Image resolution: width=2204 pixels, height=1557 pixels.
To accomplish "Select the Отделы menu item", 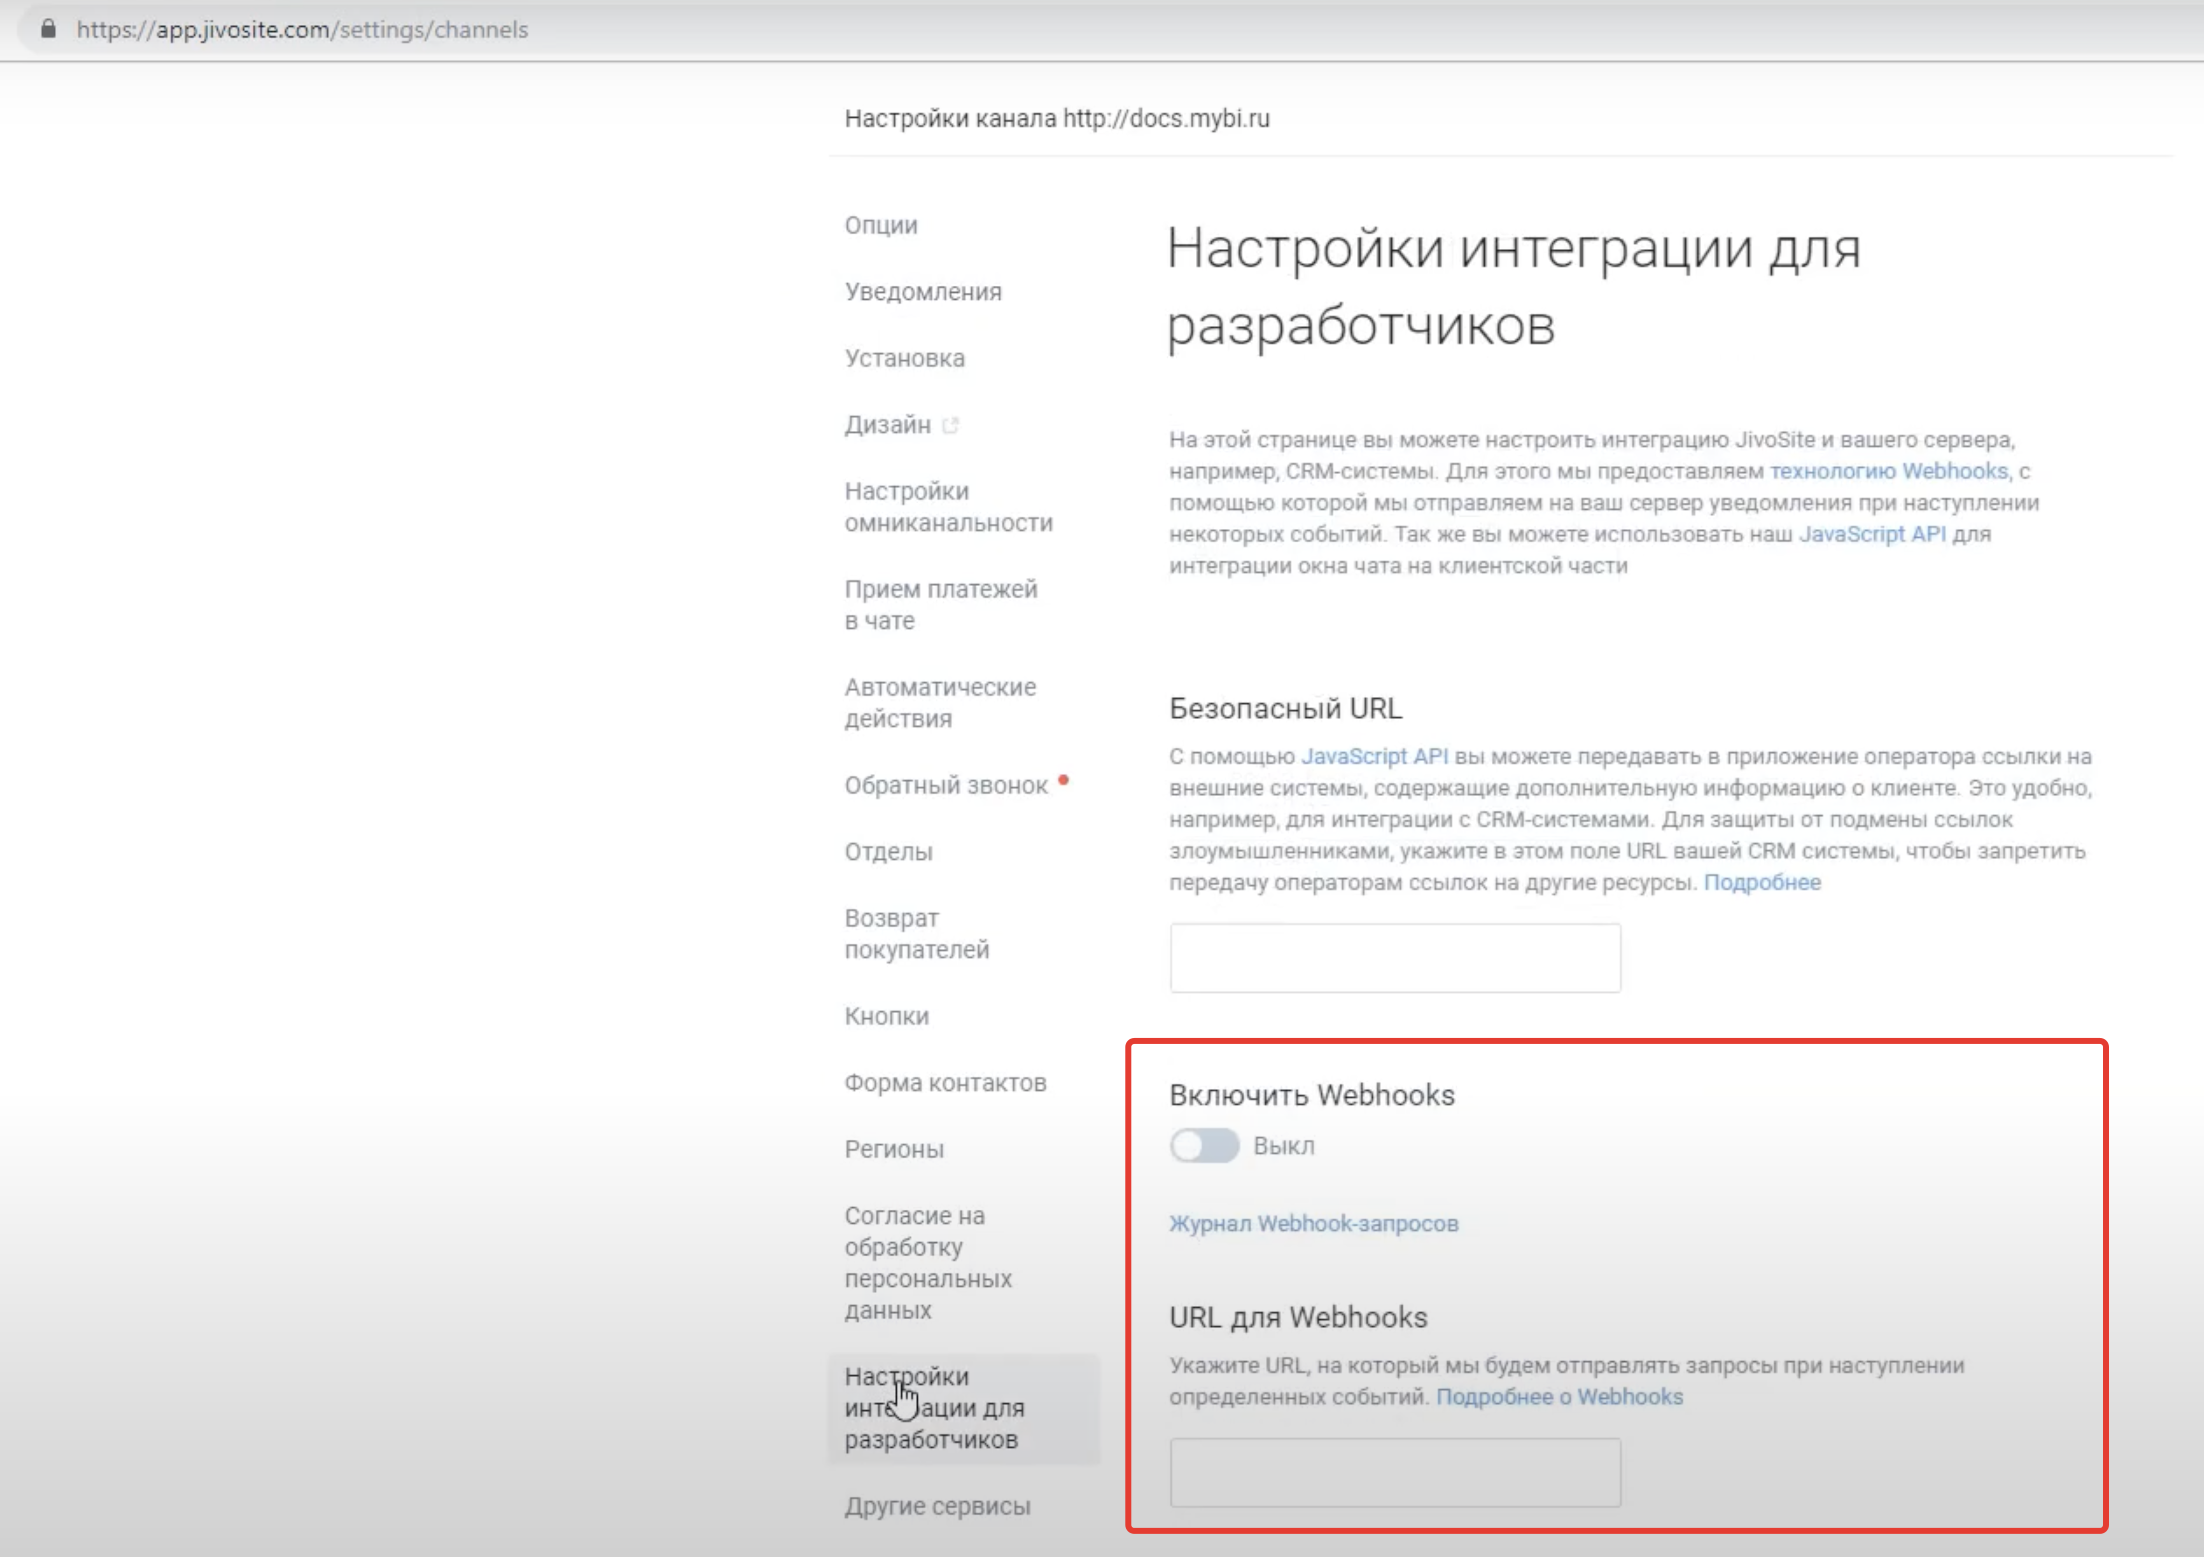I will coord(888,852).
